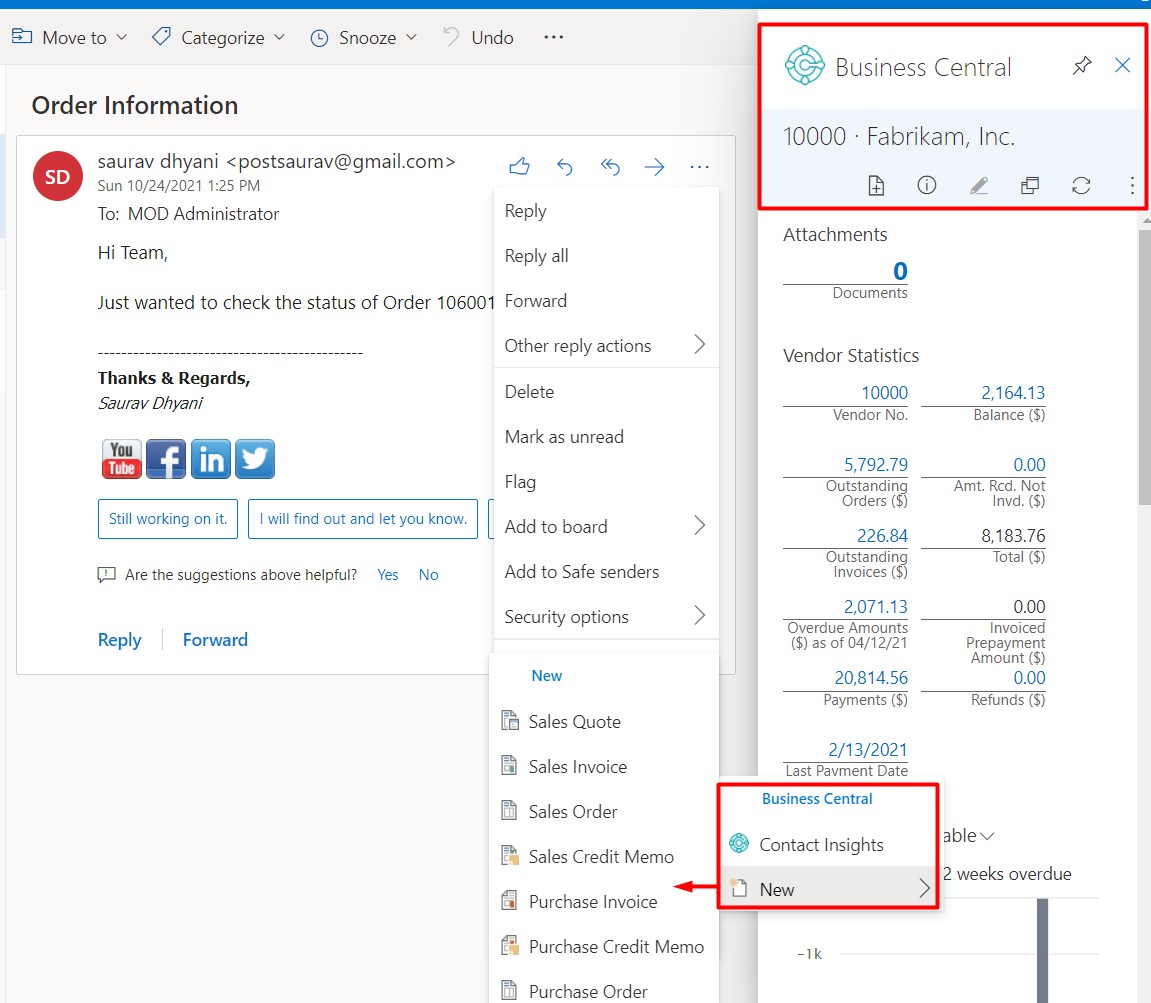Flag this email message

[520, 481]
